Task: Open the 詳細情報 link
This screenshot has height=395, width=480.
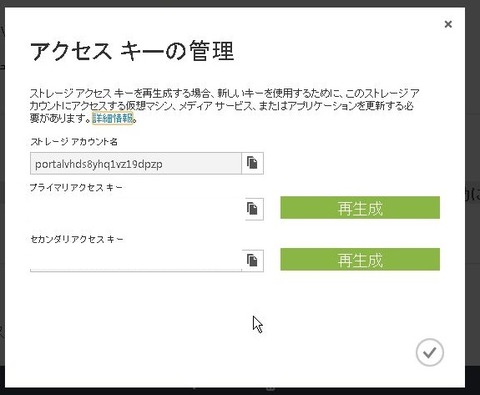Action: tap(113, 118)
